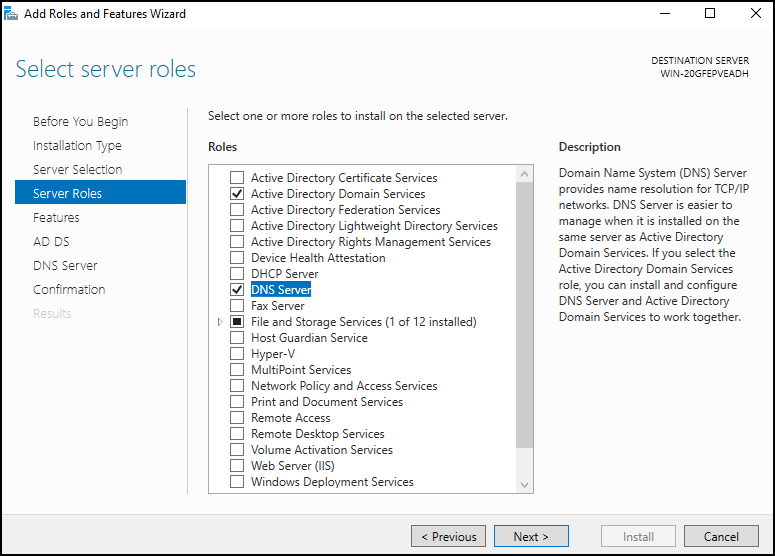Check Active Directory Federation Services checkbox
The image size is (775, 556).
[237, 210]
